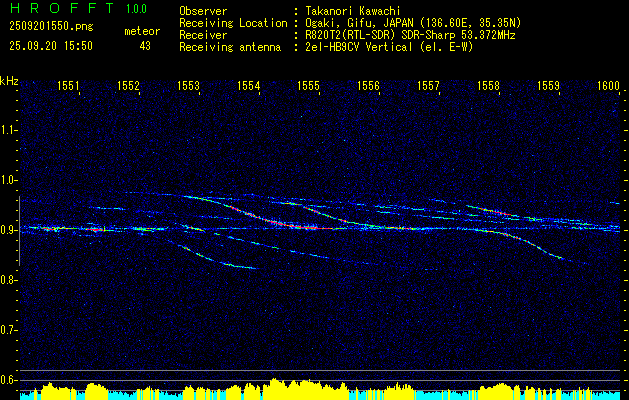Click the 1553 time axis marker
629x400 pixels.
point(188,85)
